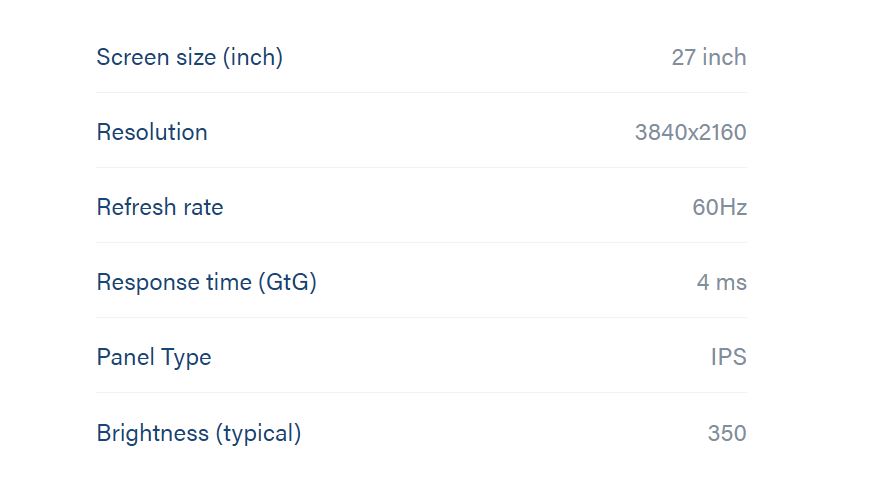Click the (GtG) text in Response time

coord(287,282)
